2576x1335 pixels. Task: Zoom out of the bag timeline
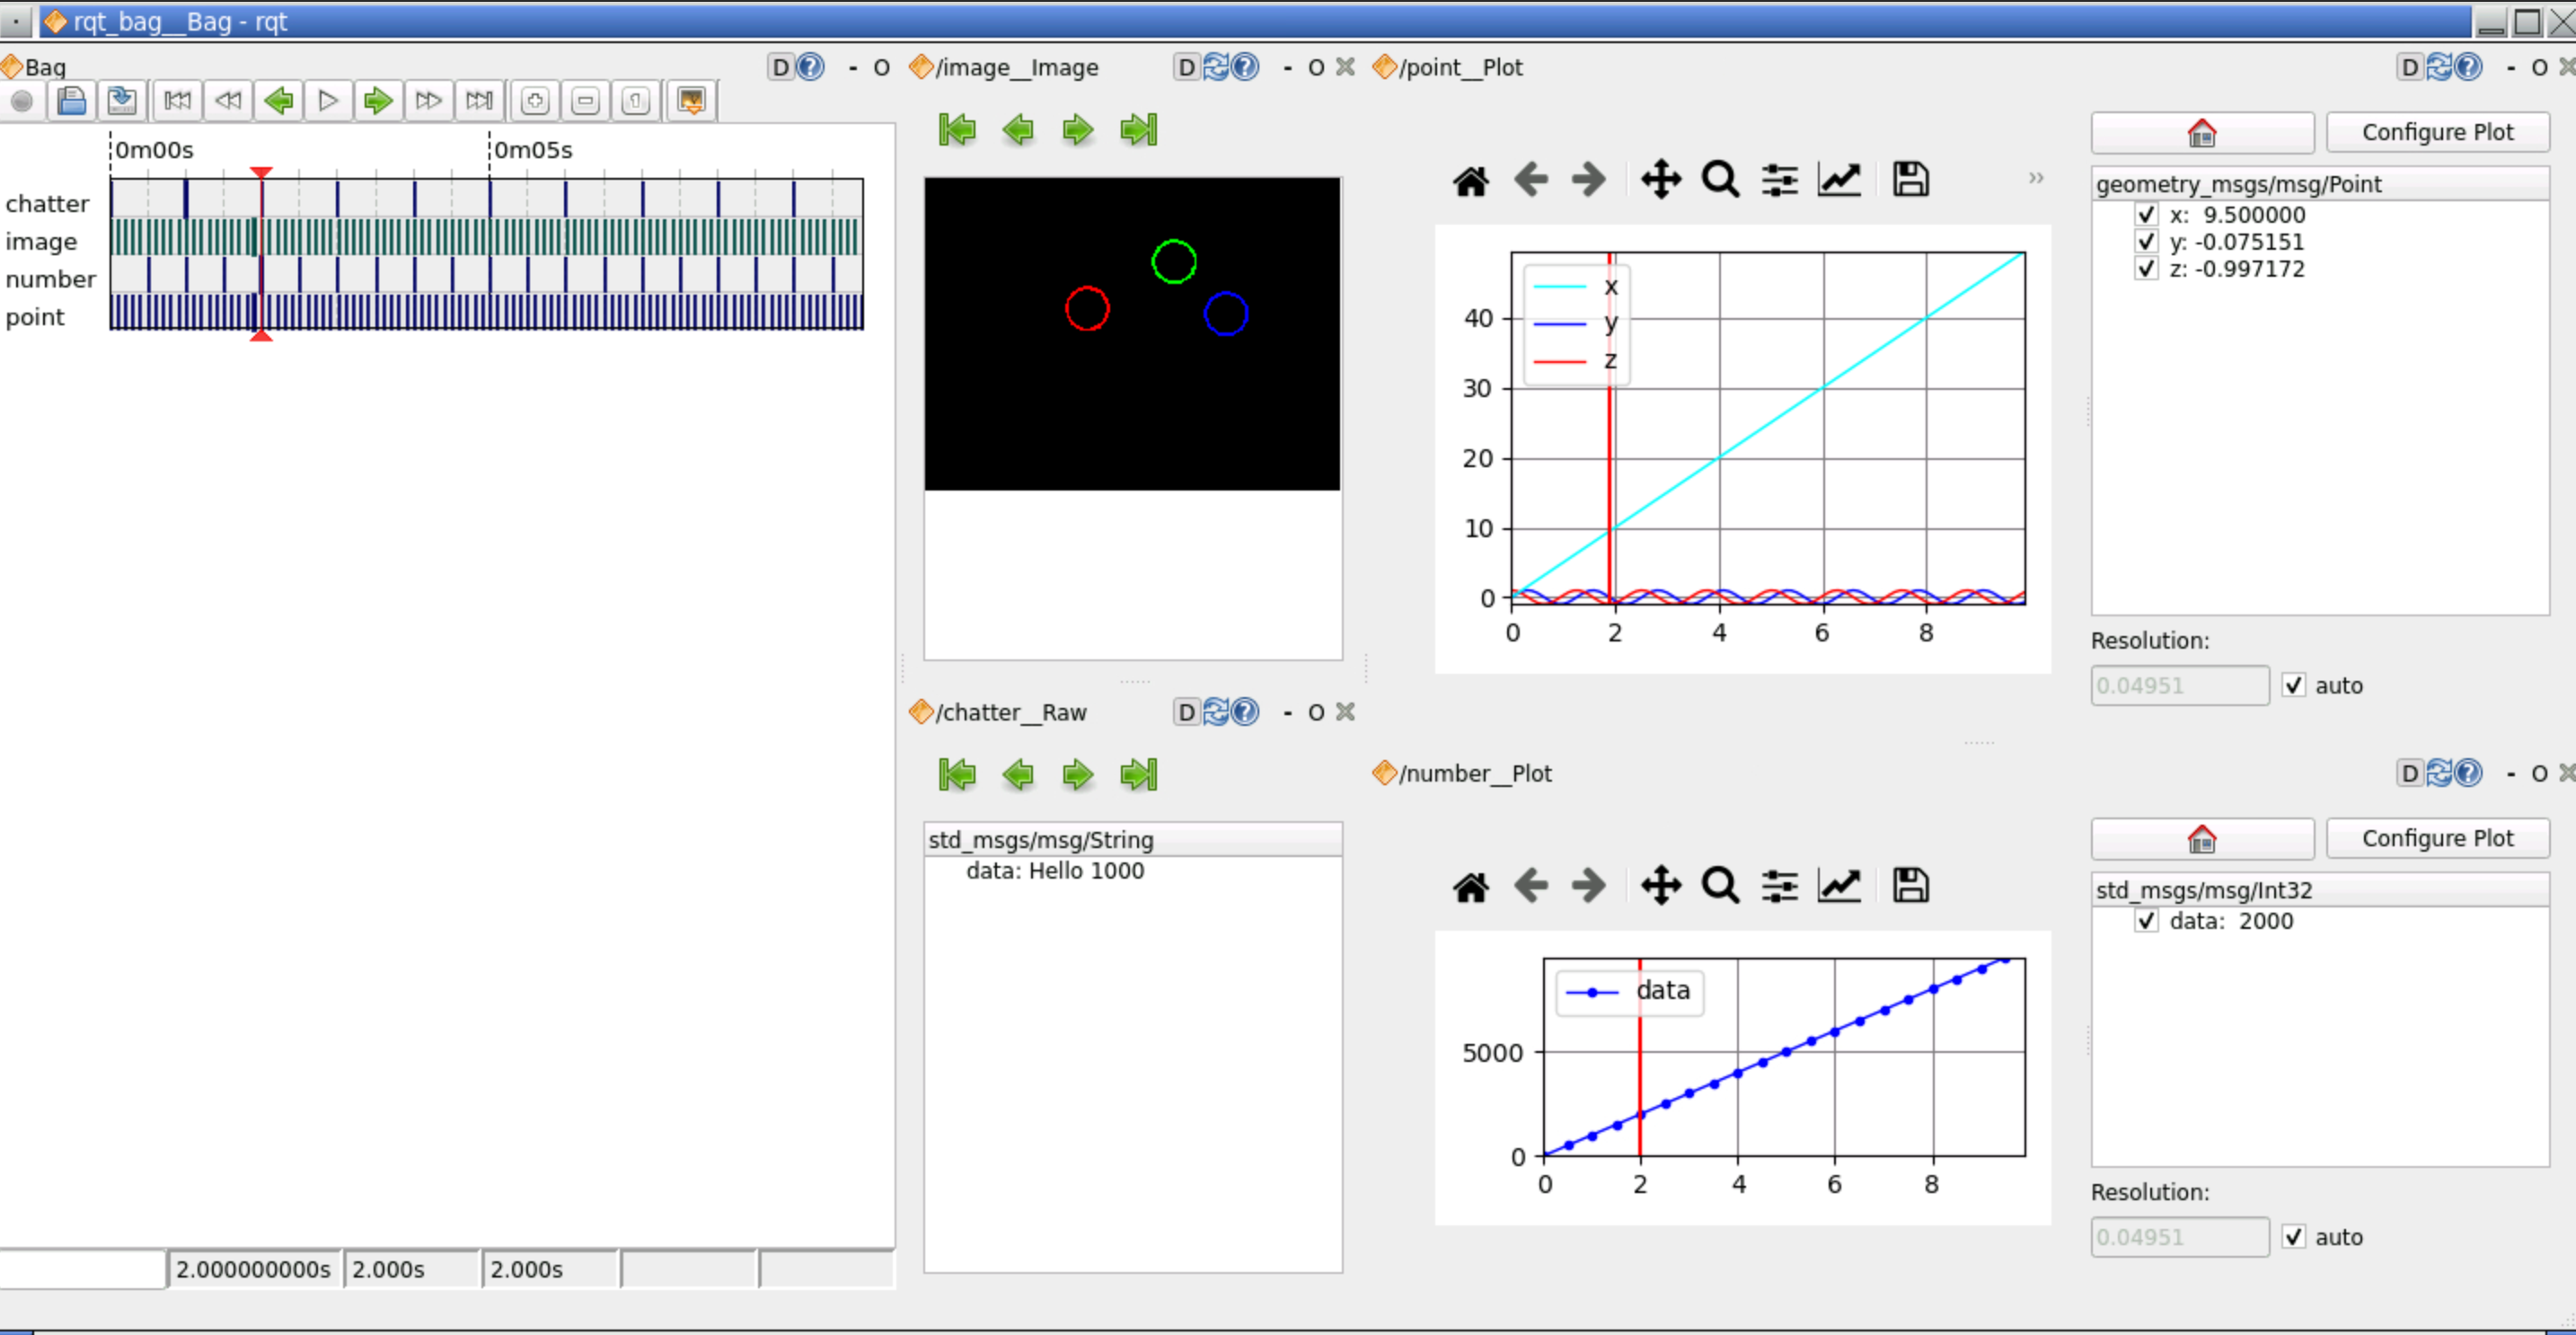click(586, 101)
